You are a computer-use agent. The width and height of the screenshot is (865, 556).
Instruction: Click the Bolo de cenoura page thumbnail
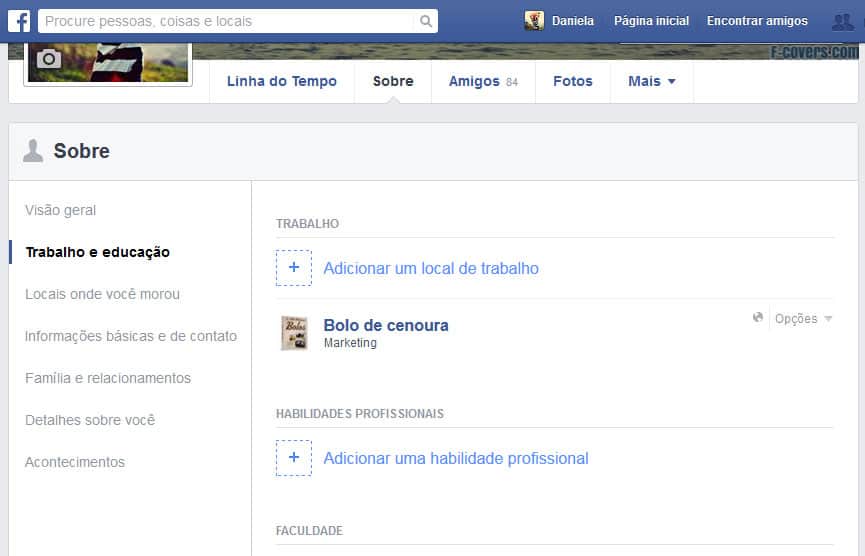click(x=294, y=333)
